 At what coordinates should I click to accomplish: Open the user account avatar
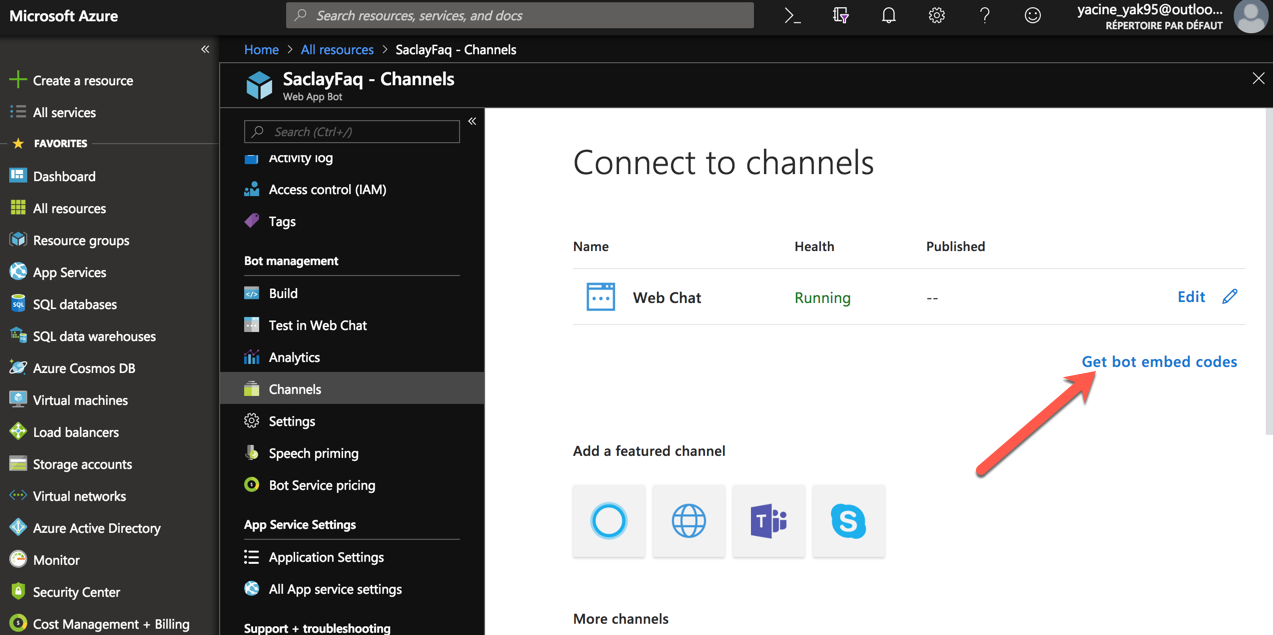[1250, 16]
